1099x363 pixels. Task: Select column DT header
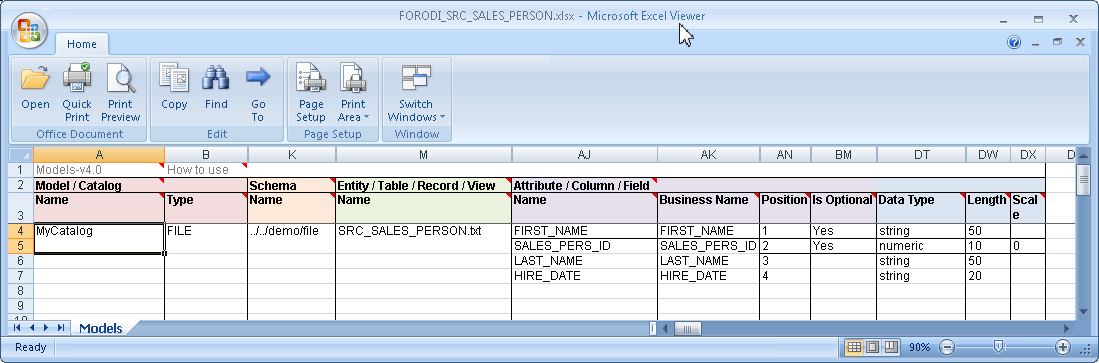[x=921, y=154]
